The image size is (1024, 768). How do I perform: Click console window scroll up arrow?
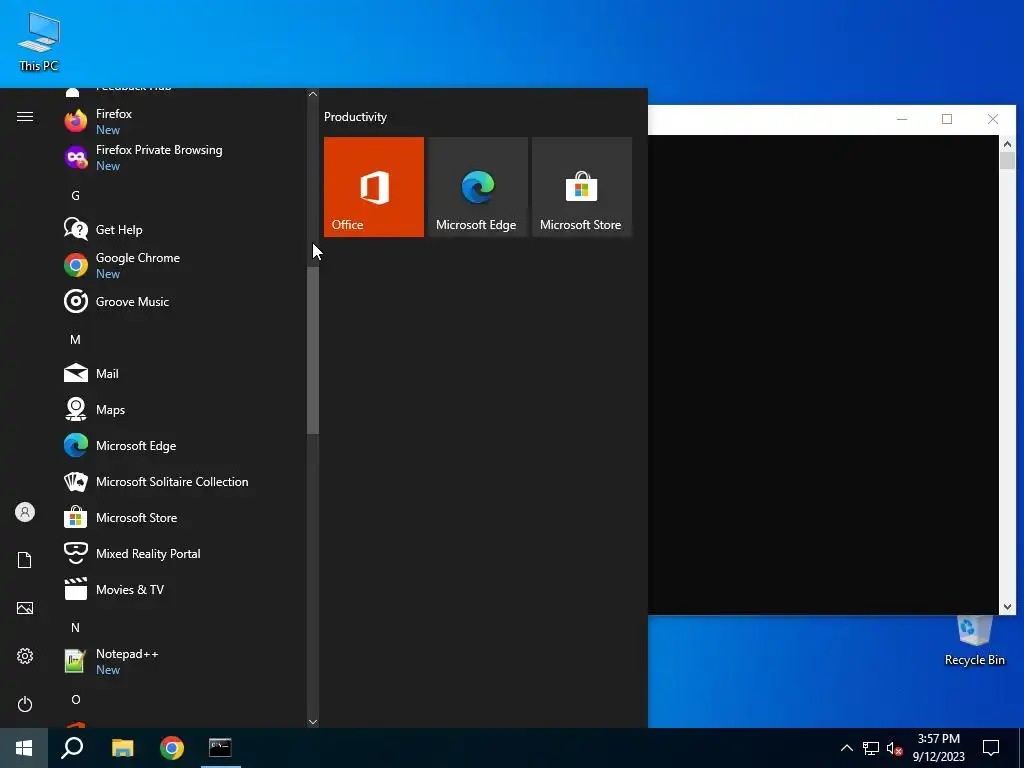1007,144
